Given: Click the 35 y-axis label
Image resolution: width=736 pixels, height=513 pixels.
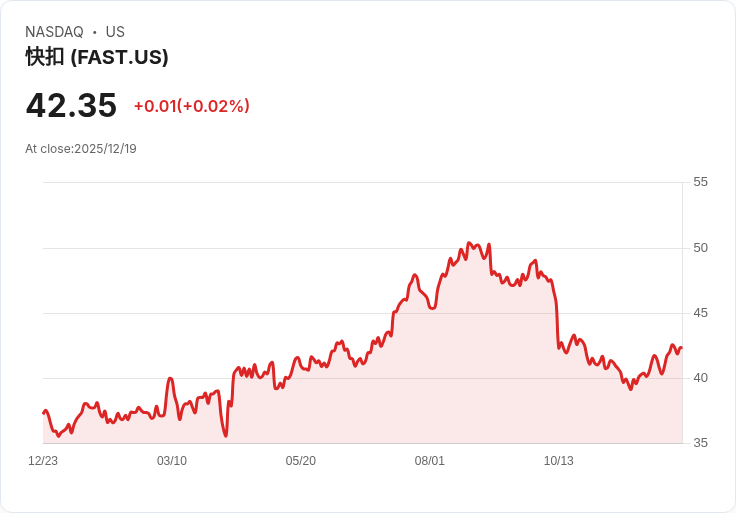Looking at the screenshot, I should pos(700,443).
